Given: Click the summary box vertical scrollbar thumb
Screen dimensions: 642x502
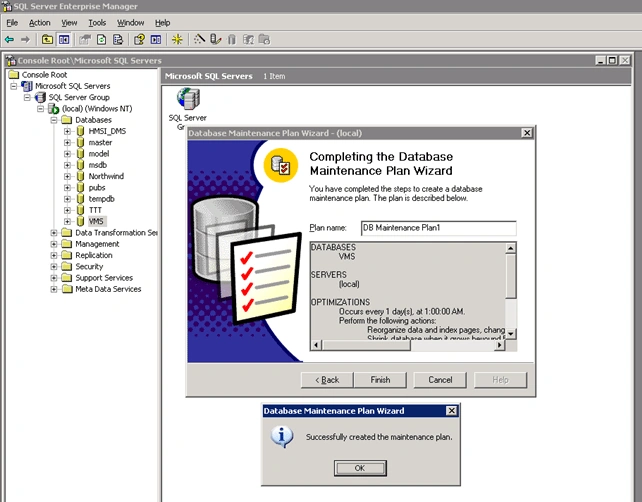Looking at the screenshot, I should 511,276.
